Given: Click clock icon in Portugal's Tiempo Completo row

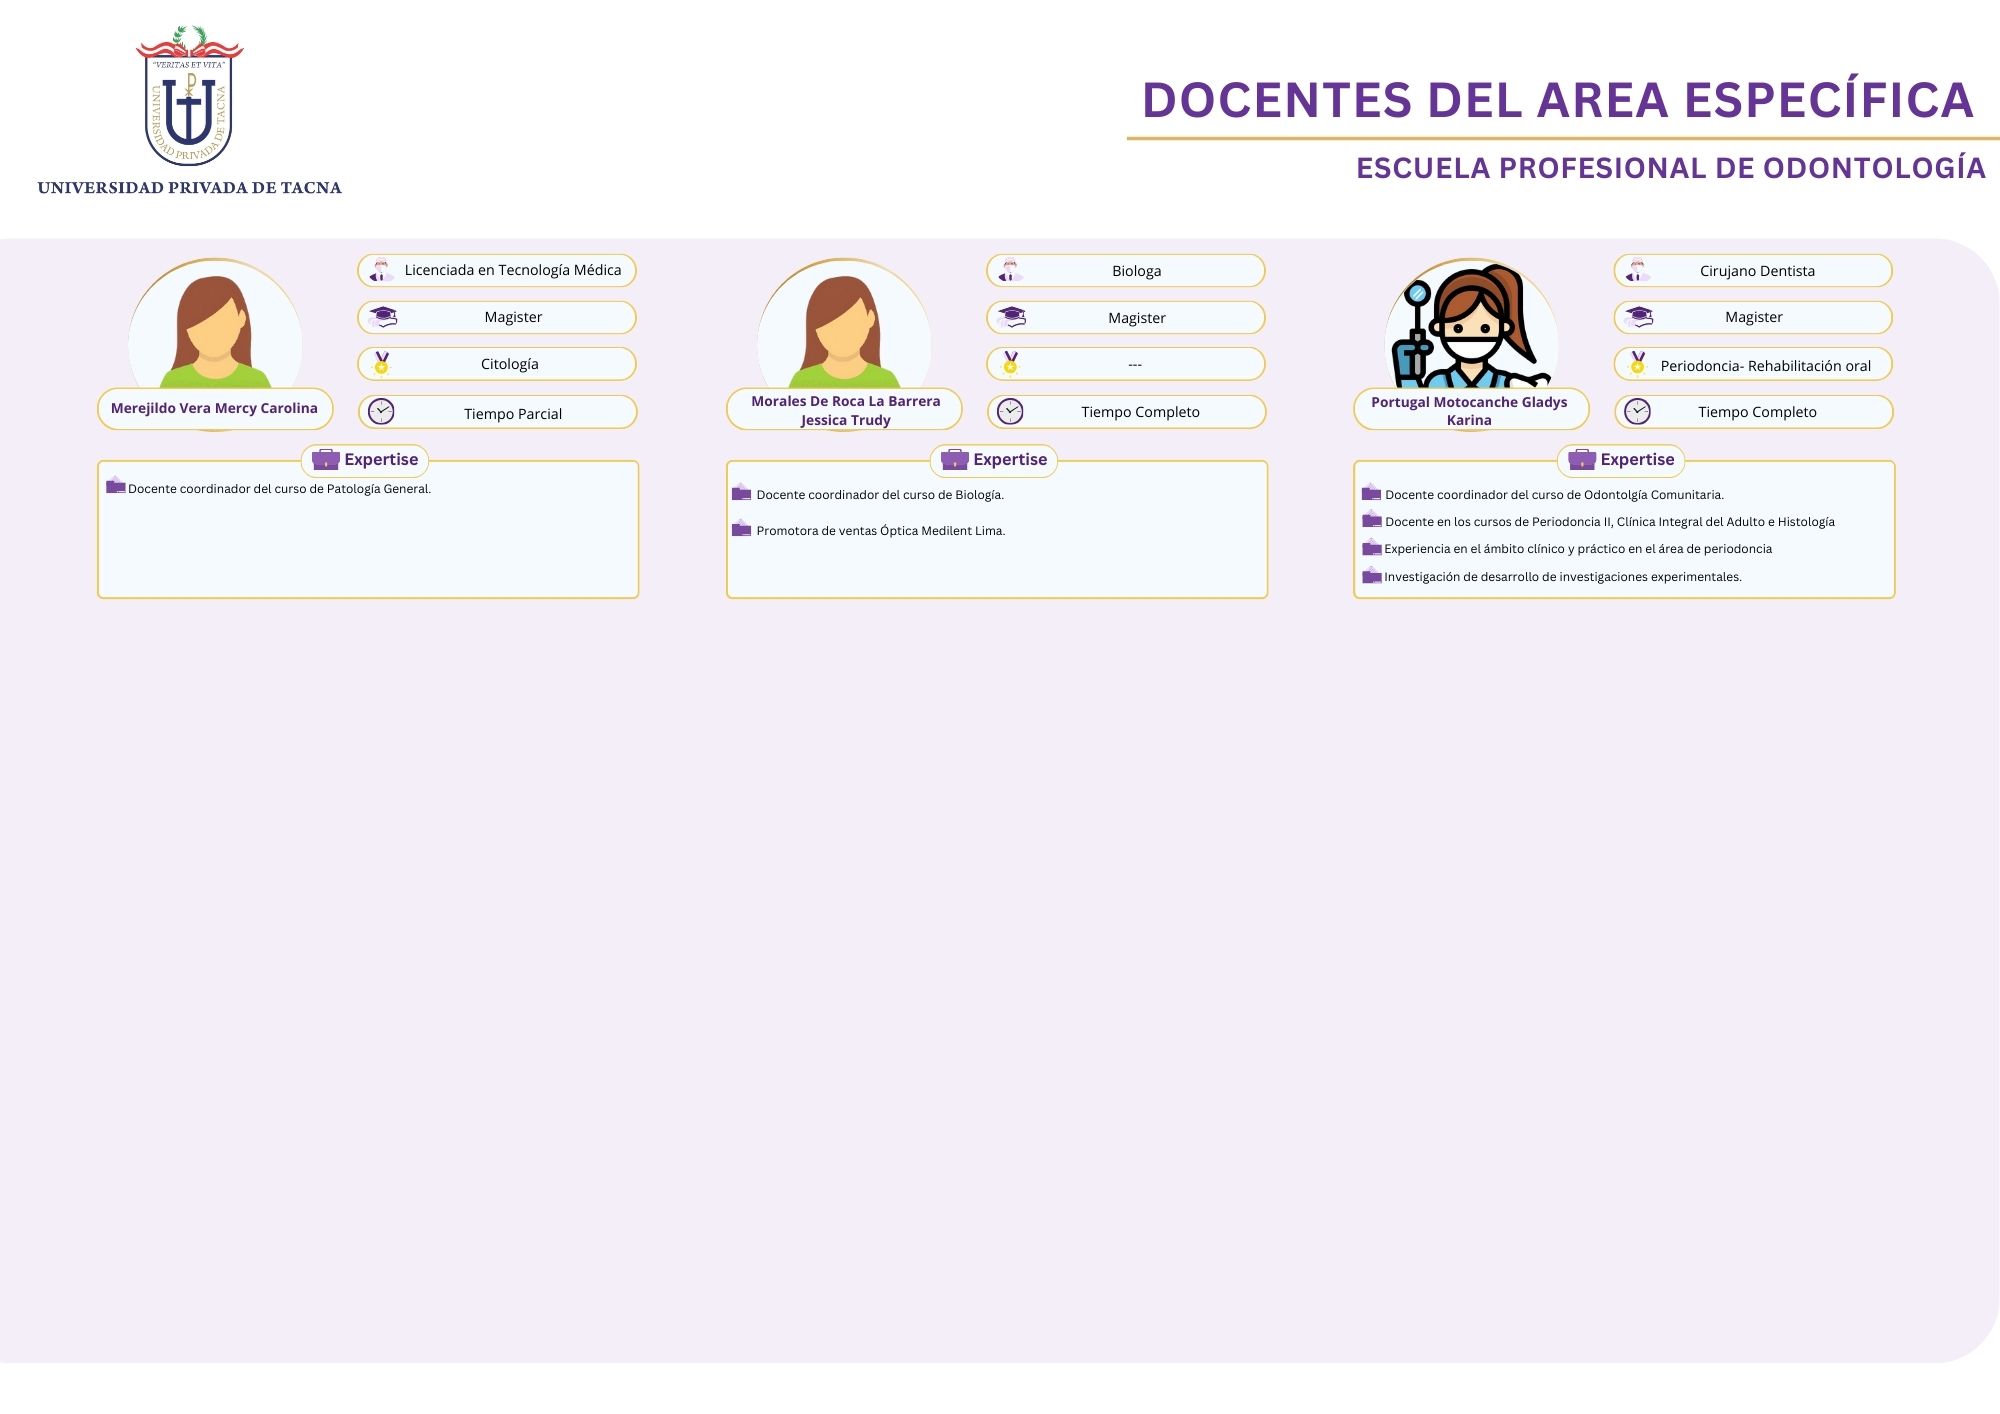Looking at the screenshot, I should [1637, 411].
